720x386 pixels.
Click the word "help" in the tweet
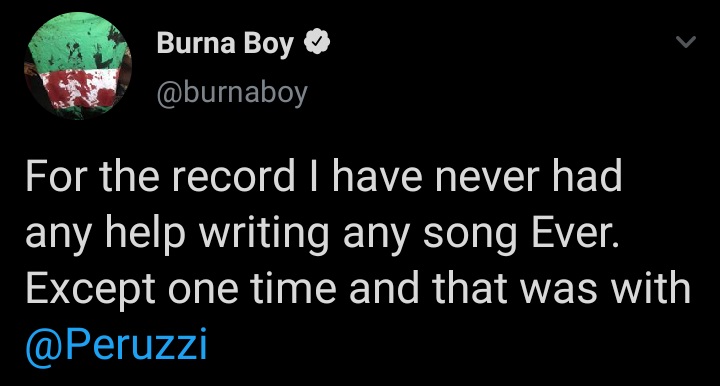coord(145,235)
